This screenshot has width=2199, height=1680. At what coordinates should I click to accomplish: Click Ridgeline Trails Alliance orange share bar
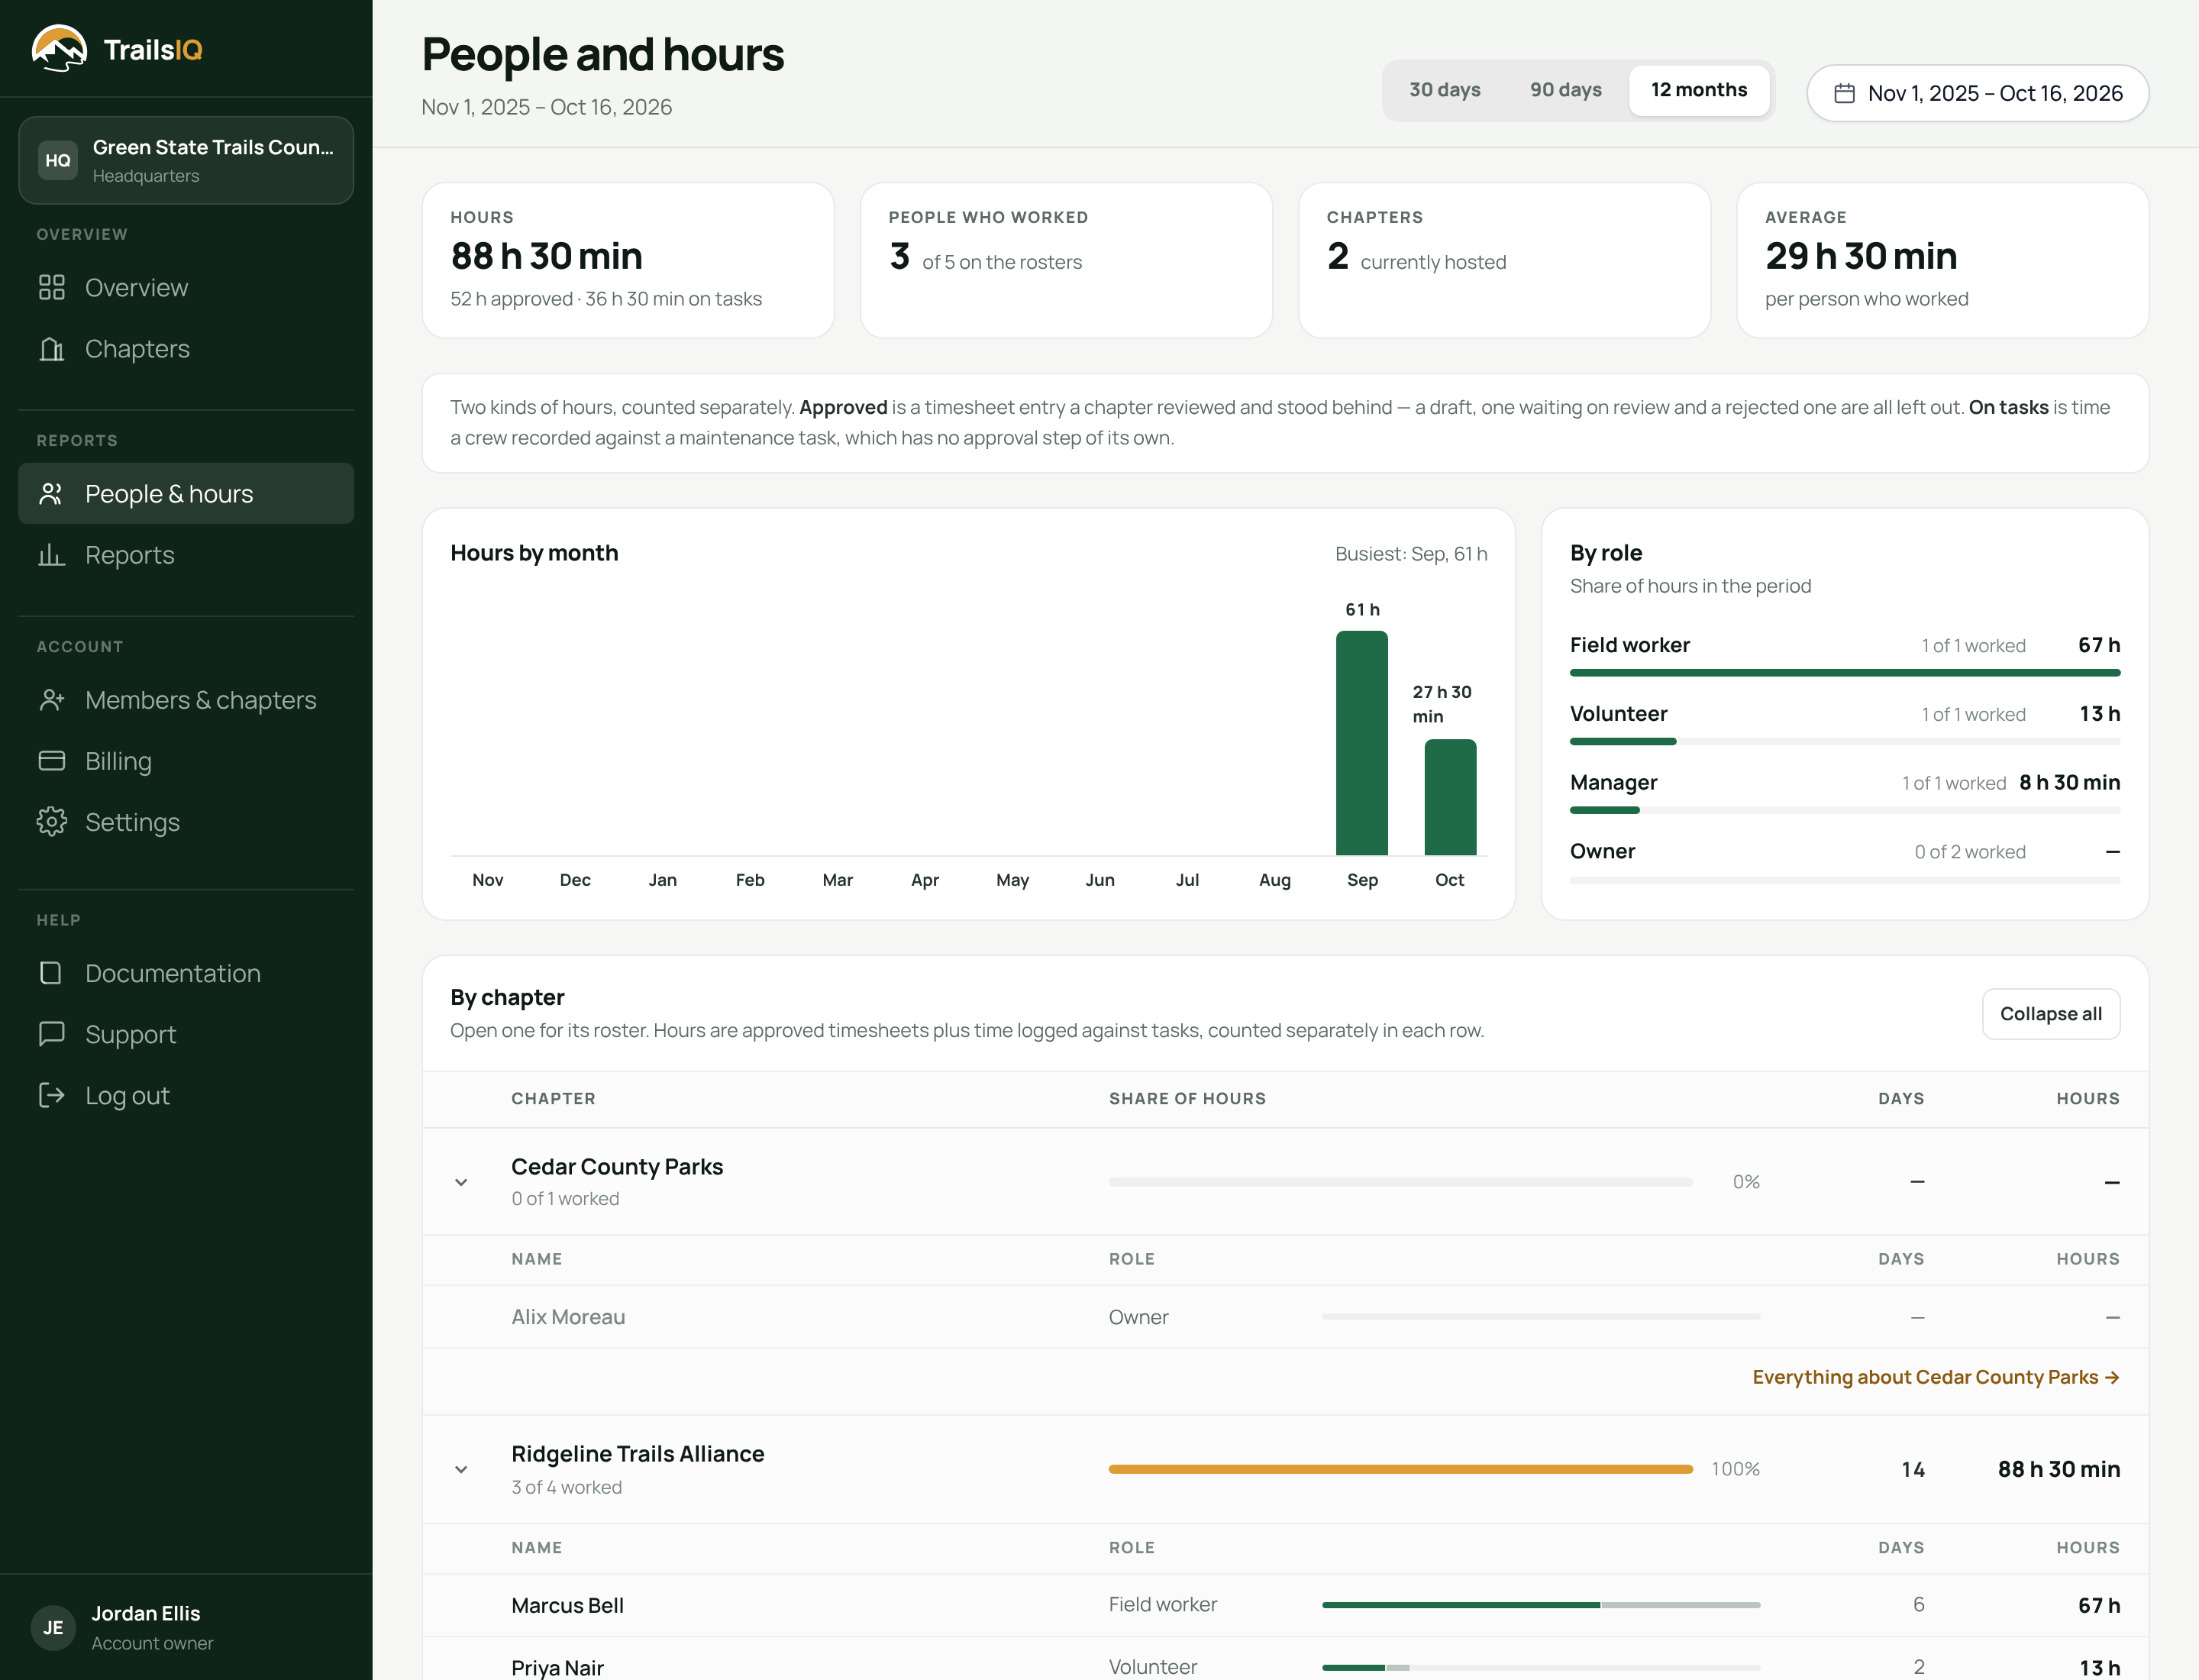[1400, 1469]
